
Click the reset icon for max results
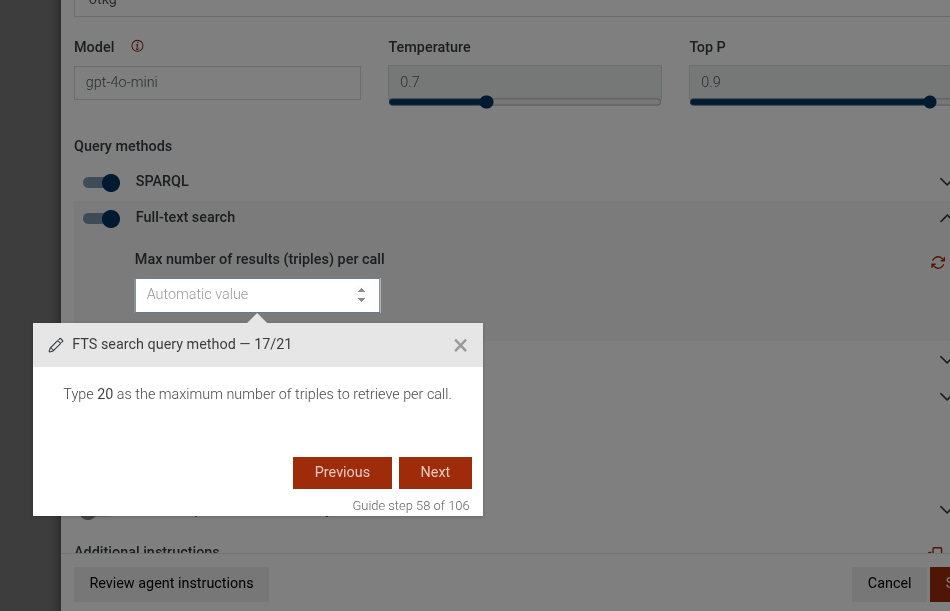coord(937,262)
